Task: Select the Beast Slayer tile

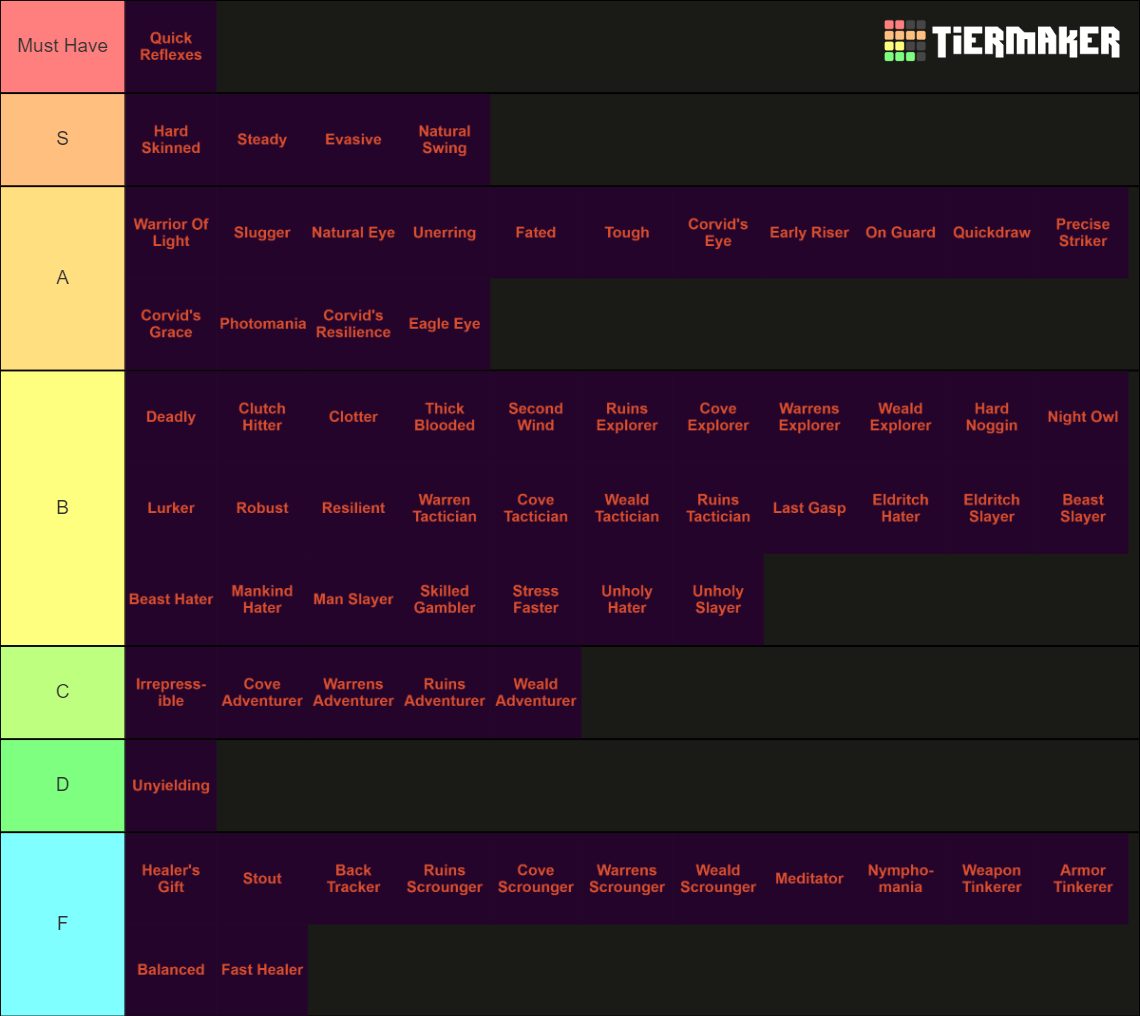Action: coord(1082,508)
